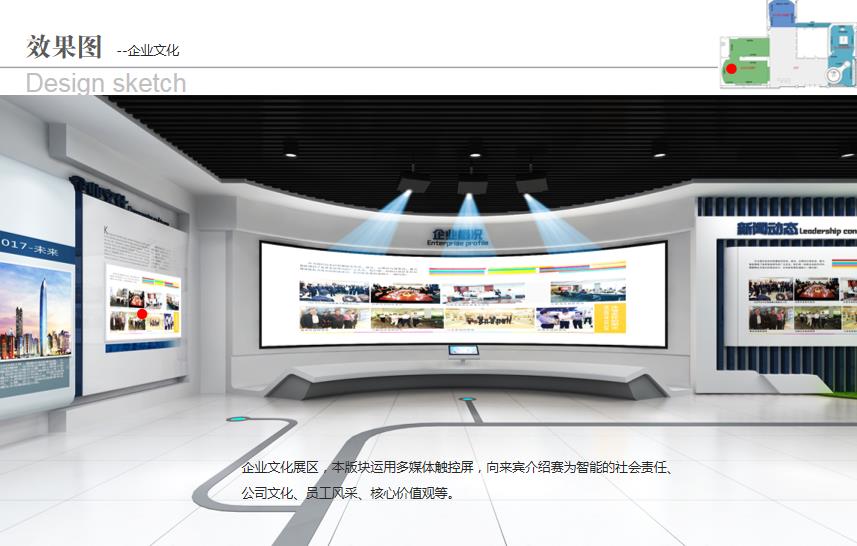Viewport: 857px width, 546px height.
Task: Select the small touch kiosk below curved screen
Action: pyautogui.click(x=463, y=351)
